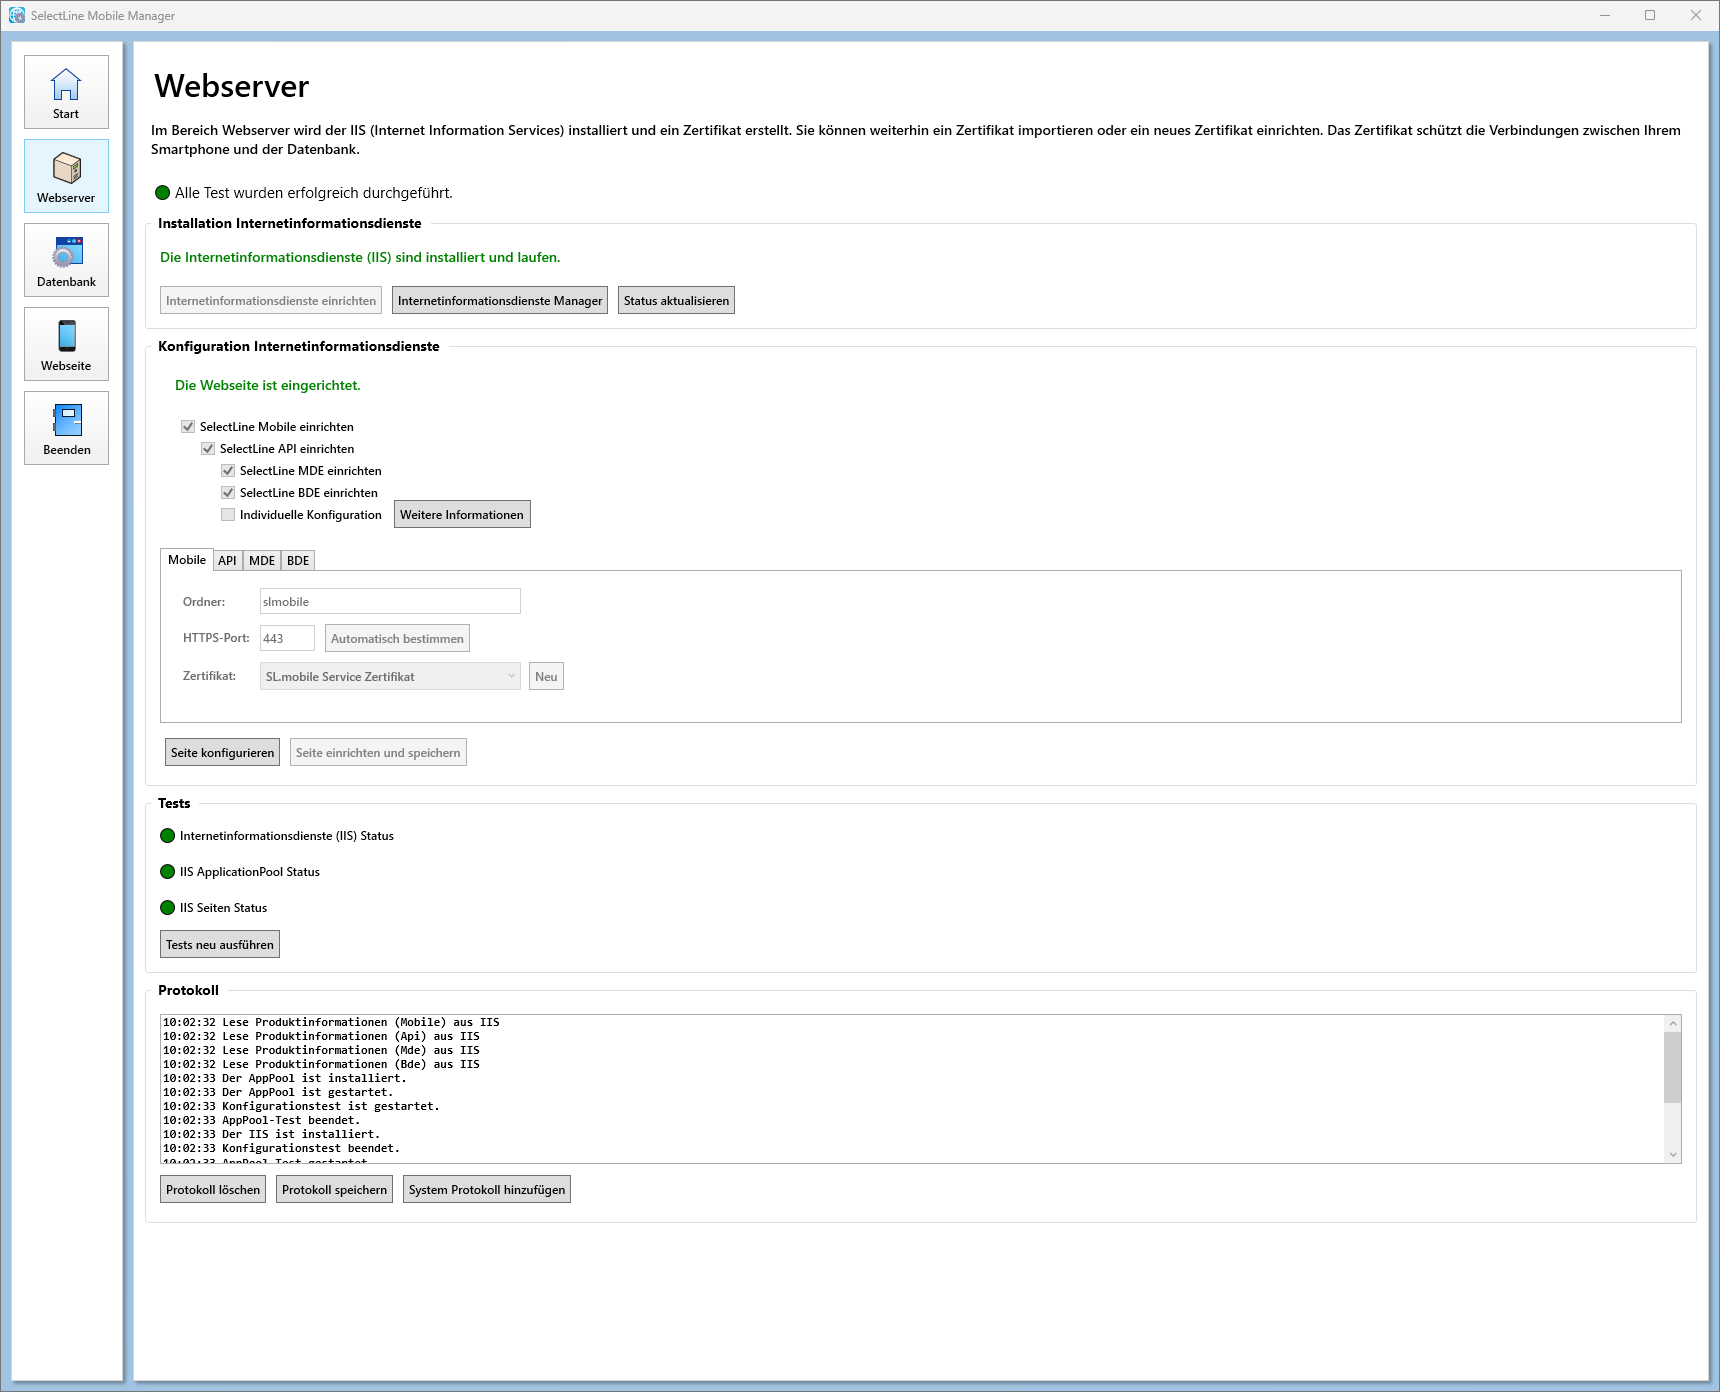Select the Webserver sidebar icon

tap(66, 176)
